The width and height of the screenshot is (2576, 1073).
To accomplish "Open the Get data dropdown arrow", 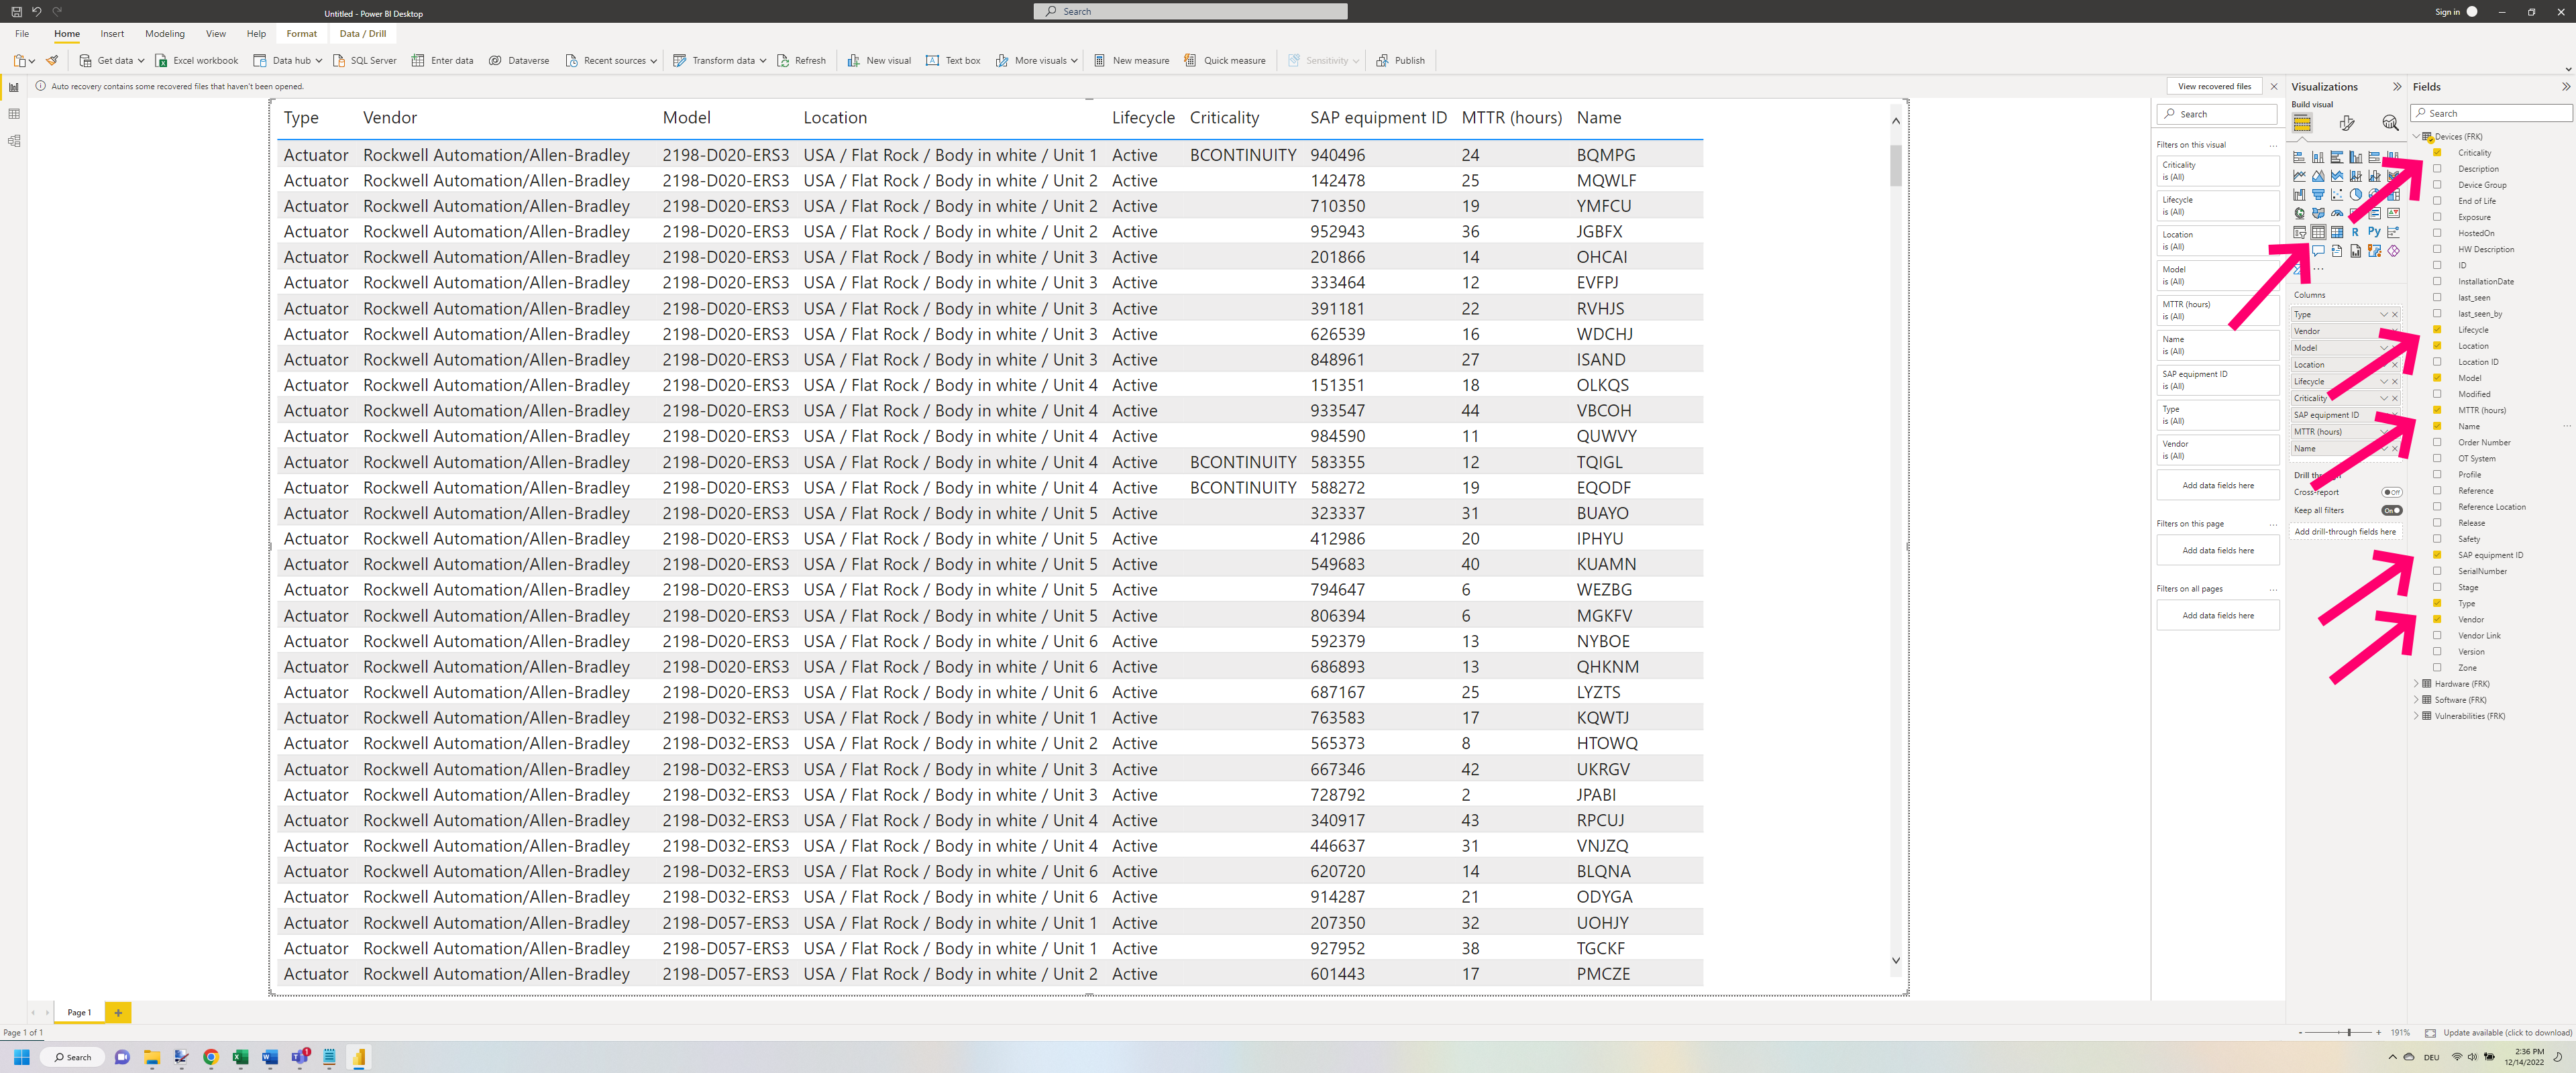I will (x=141, y=61).
